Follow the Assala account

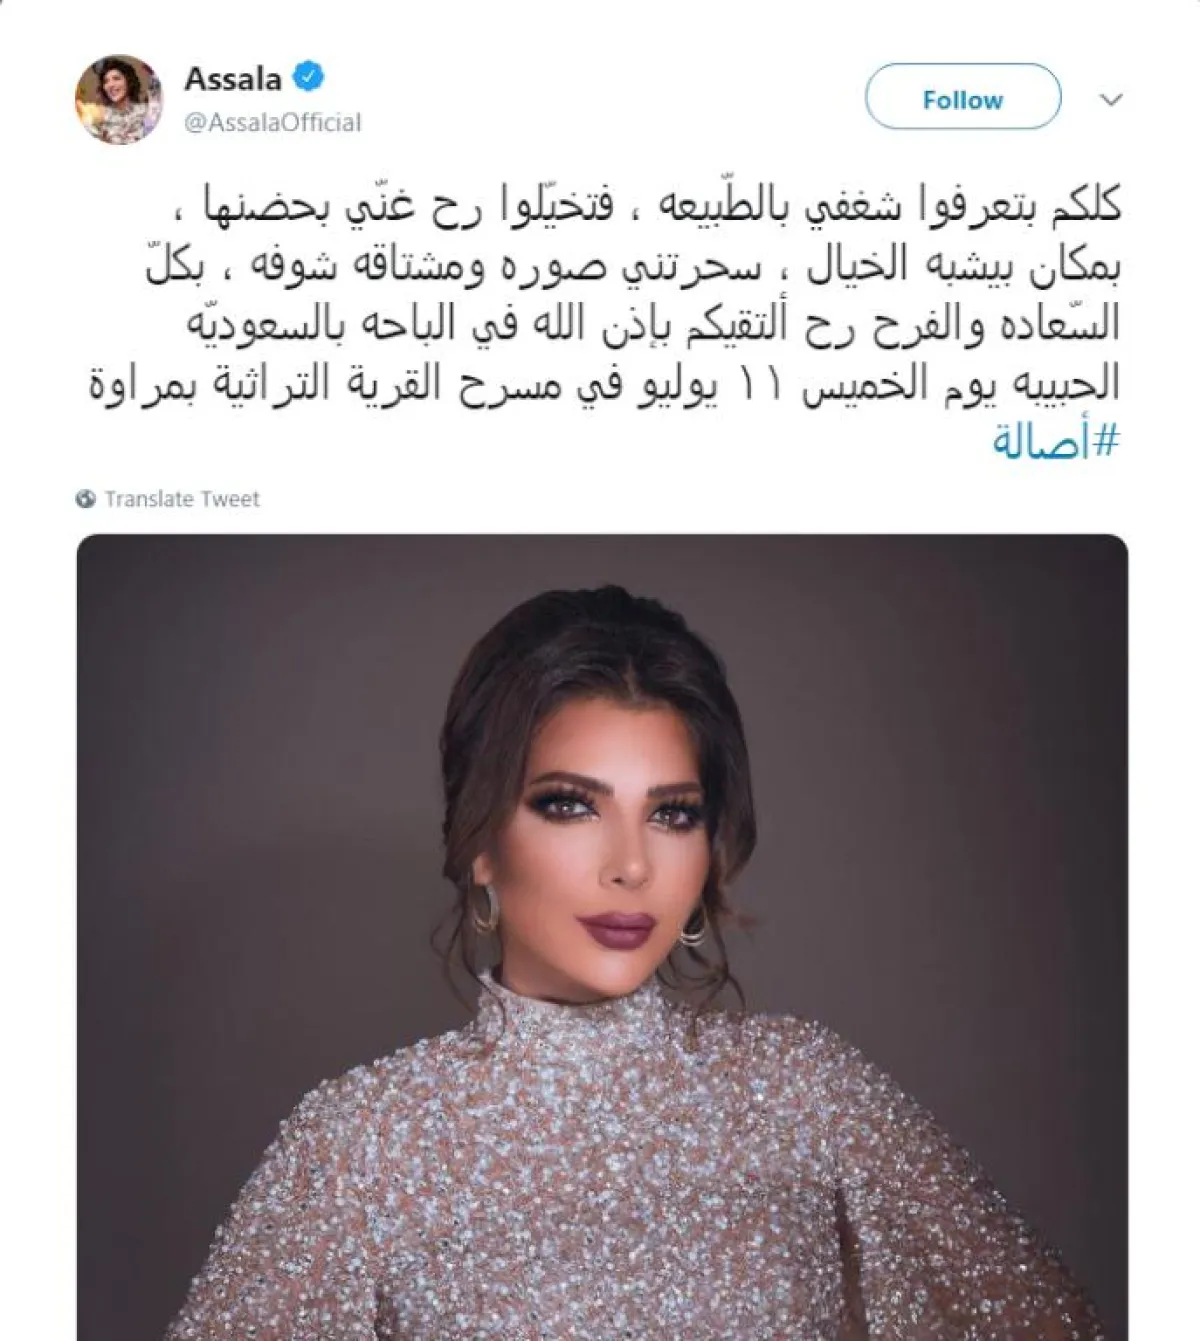pos(962,98)
